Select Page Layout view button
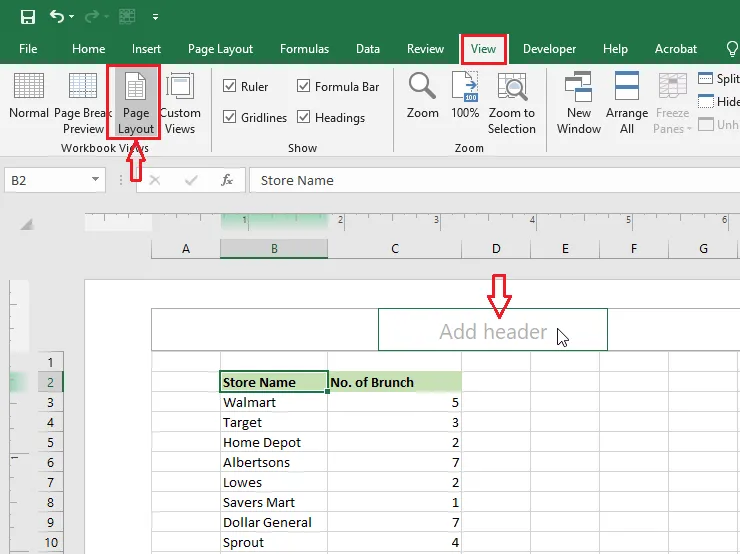This screenshot has height=554, width=740. [135, 103]
